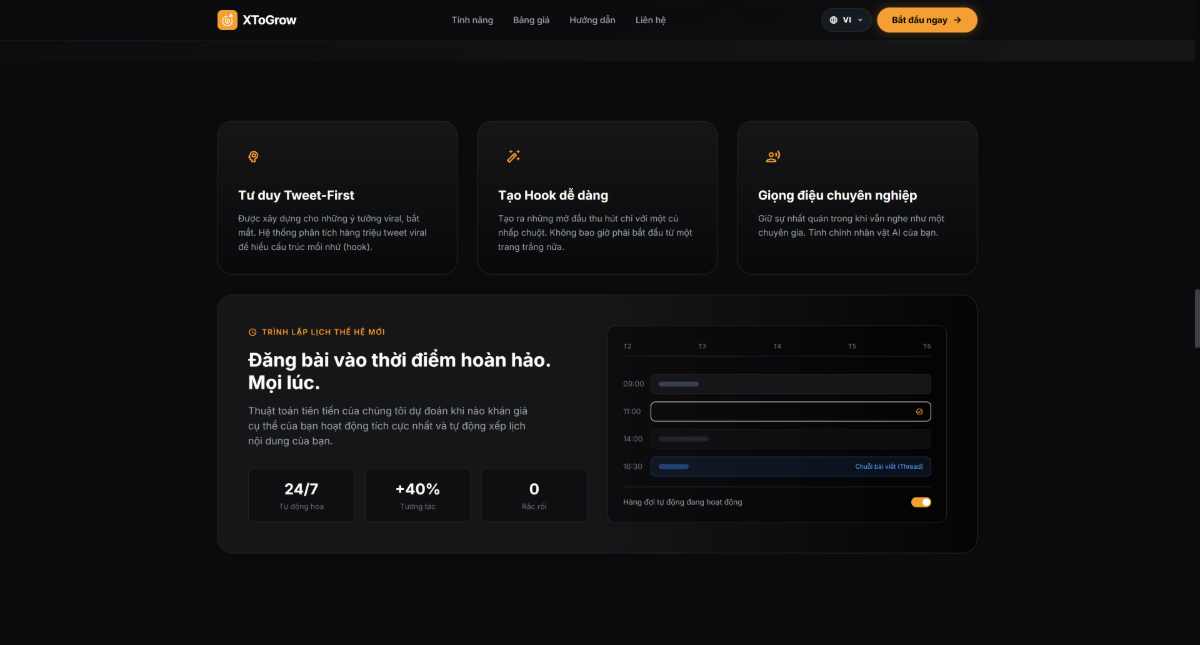1200x645 pixels.
Task: Click the Liên hệ navigation link
Action: [650, 19]
